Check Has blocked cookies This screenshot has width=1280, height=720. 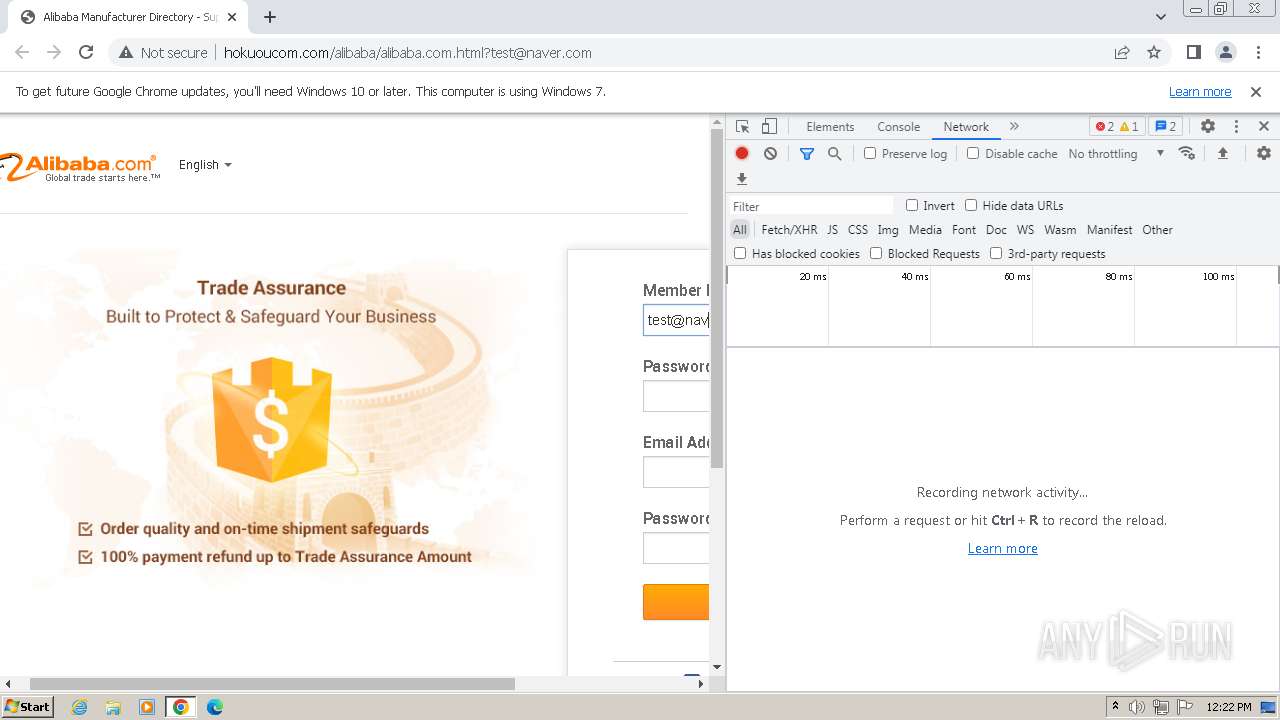coord(740,253)
